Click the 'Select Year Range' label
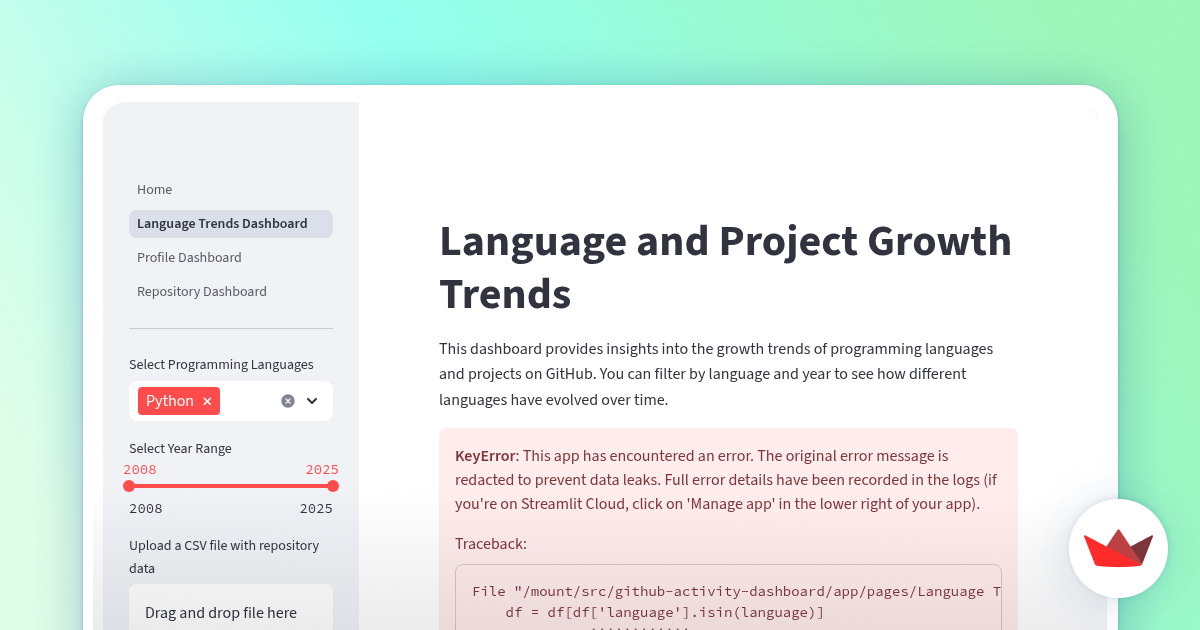The image size is (1200, 630). tap(180, 449)
